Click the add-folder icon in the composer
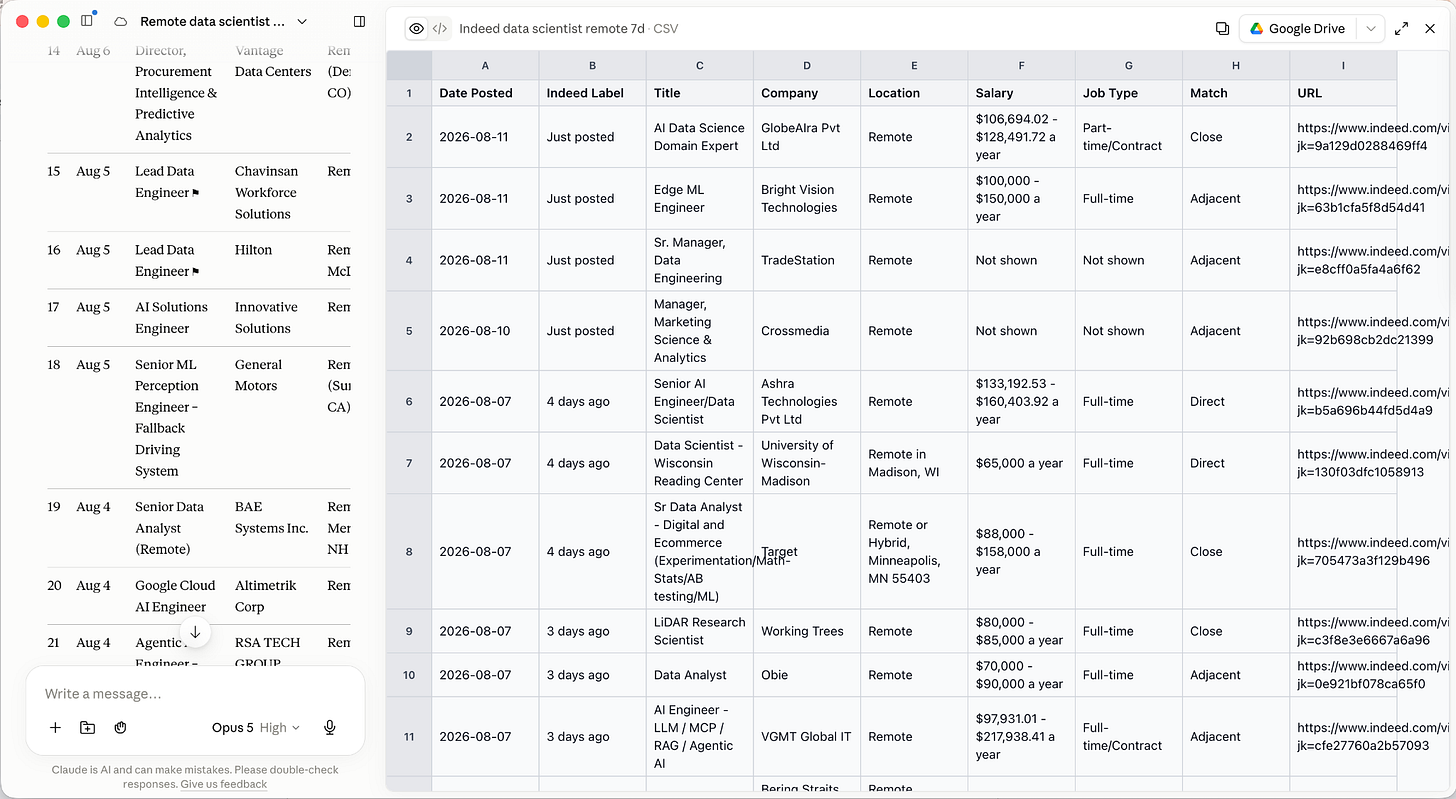Viewport: 1456px width, 799px height. 87,728
